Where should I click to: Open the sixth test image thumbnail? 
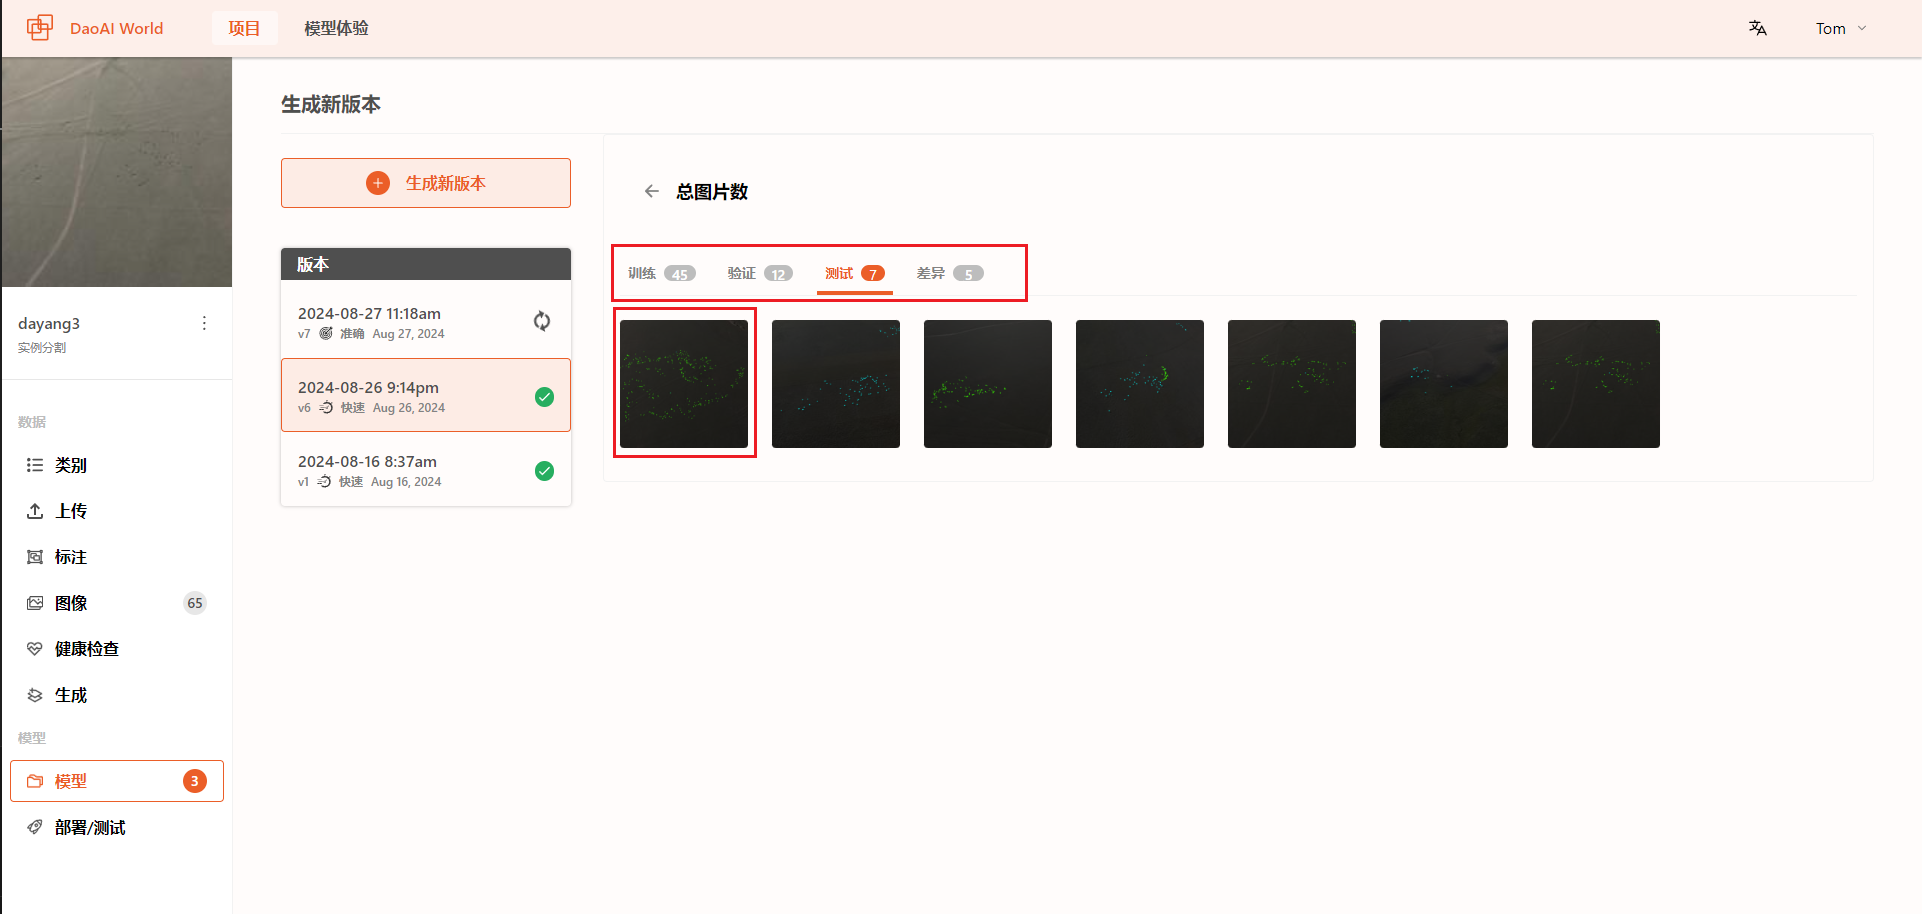tap(1444, 384)
